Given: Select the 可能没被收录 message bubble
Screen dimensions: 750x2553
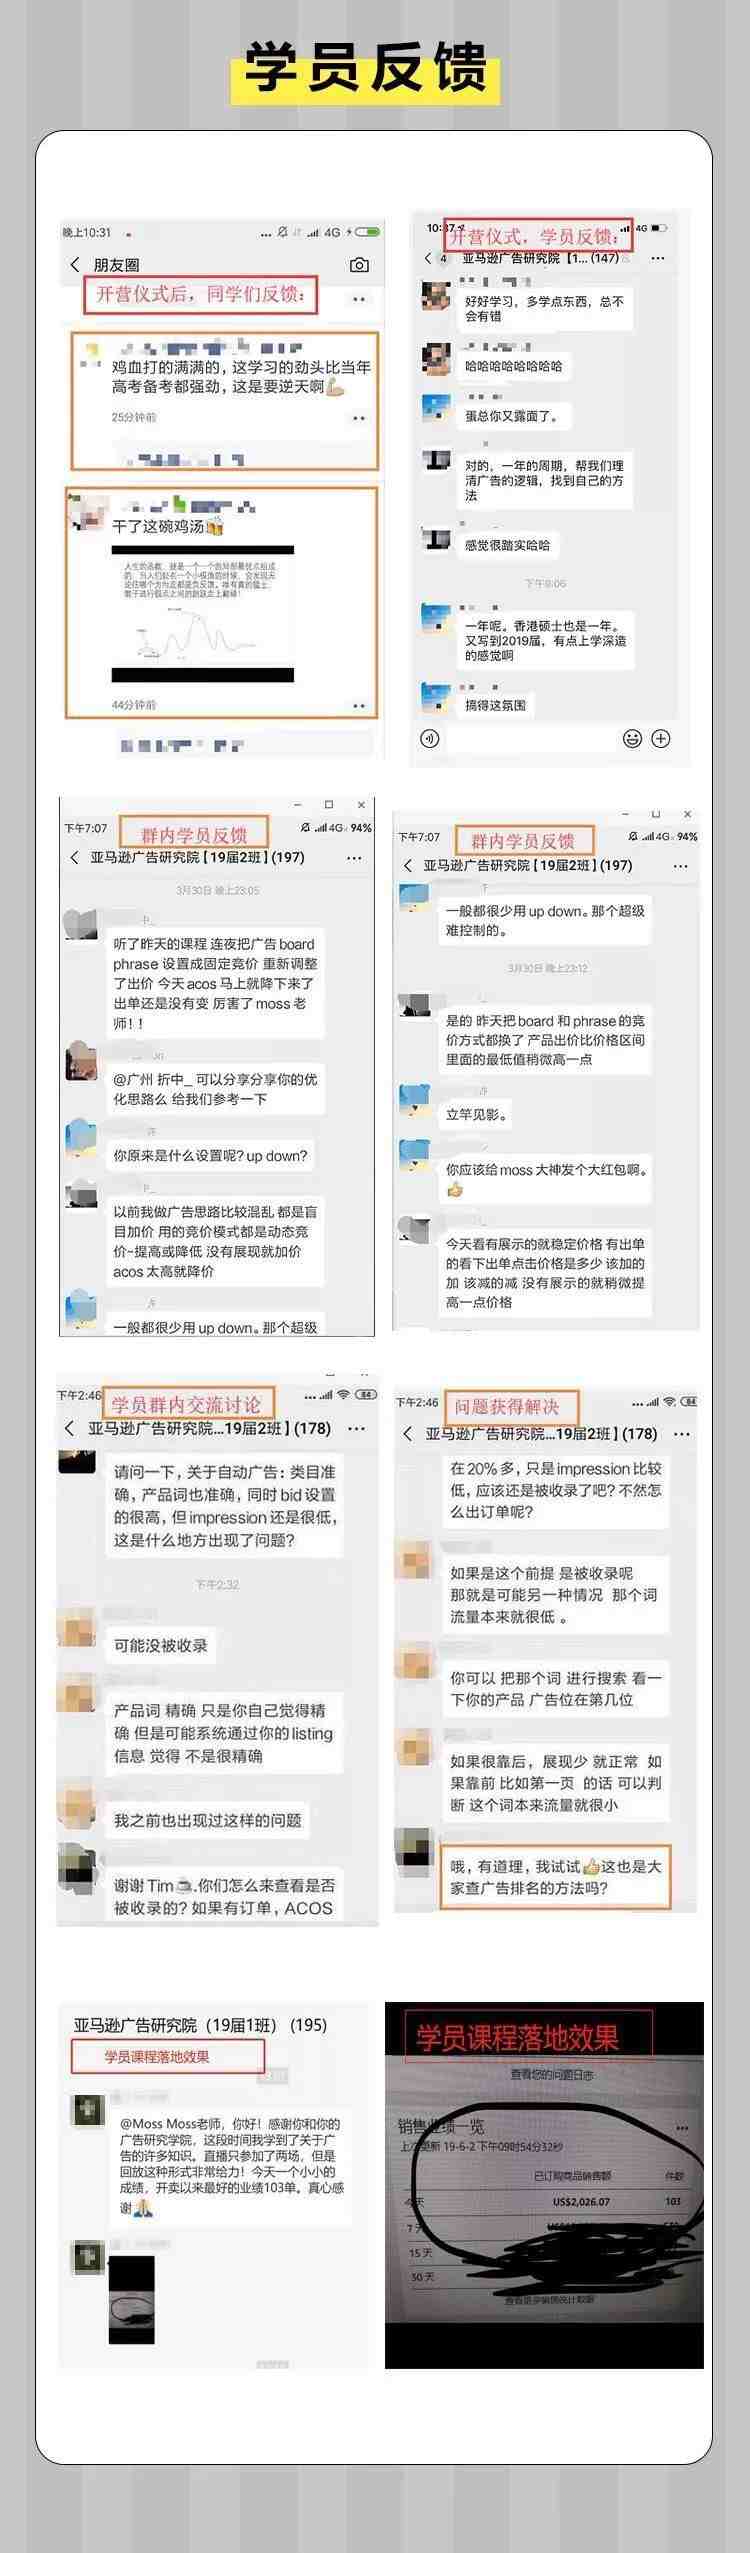Looking at the screenshot, I should click(161, 1645).
